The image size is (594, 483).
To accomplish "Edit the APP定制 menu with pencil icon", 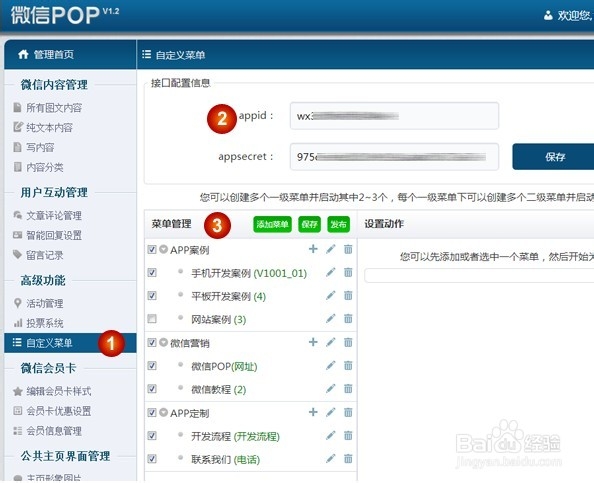I will (x=331, y=412).
